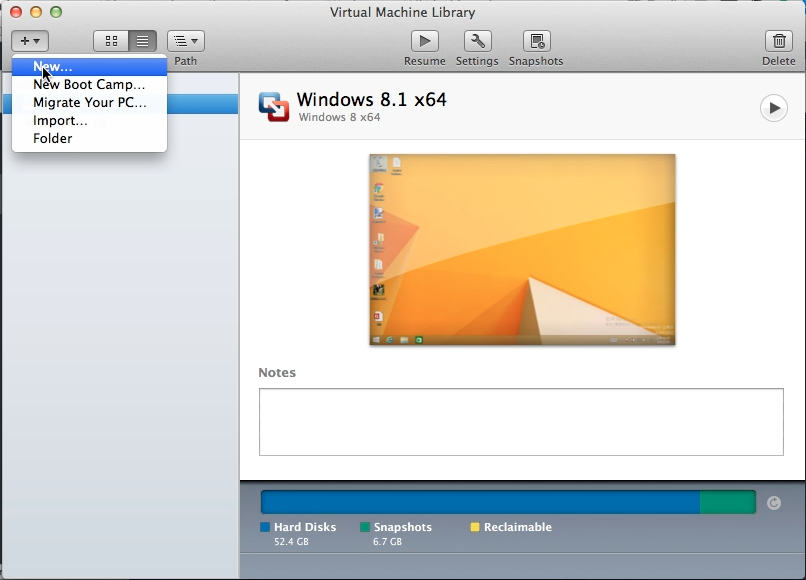Switch to icon grid view

tap(111, 41)
